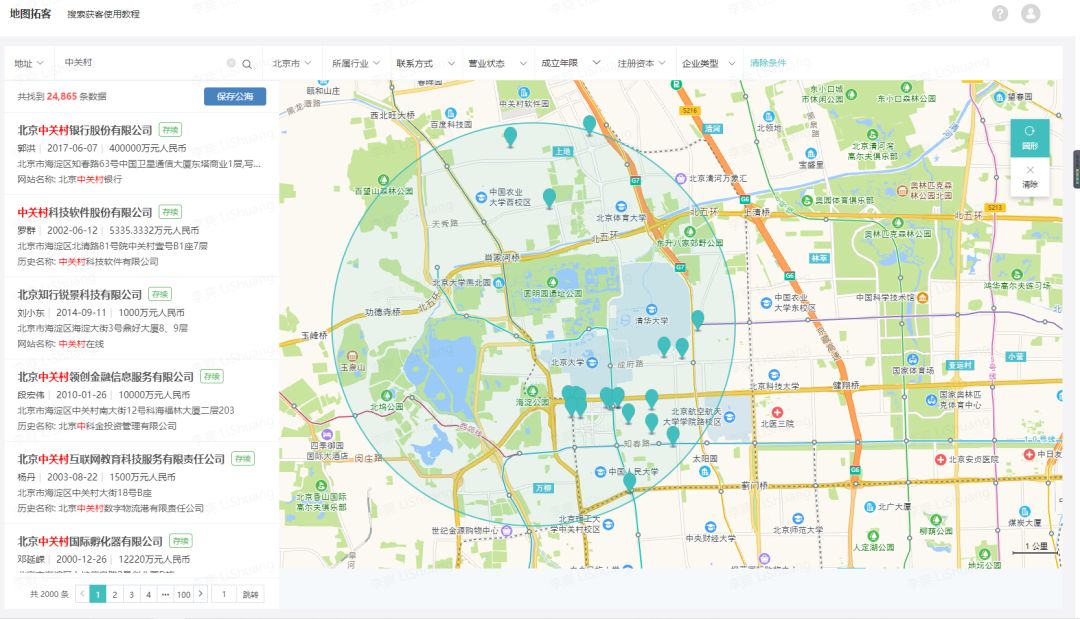
Task: Open 北京中关村国际孵化器有限公司 result
Action: 90,541
